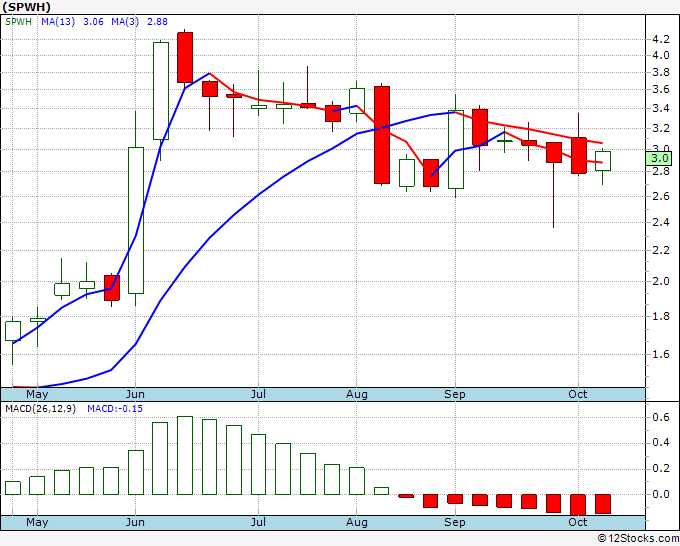Select the 0.2 MACD axis label

660,468
